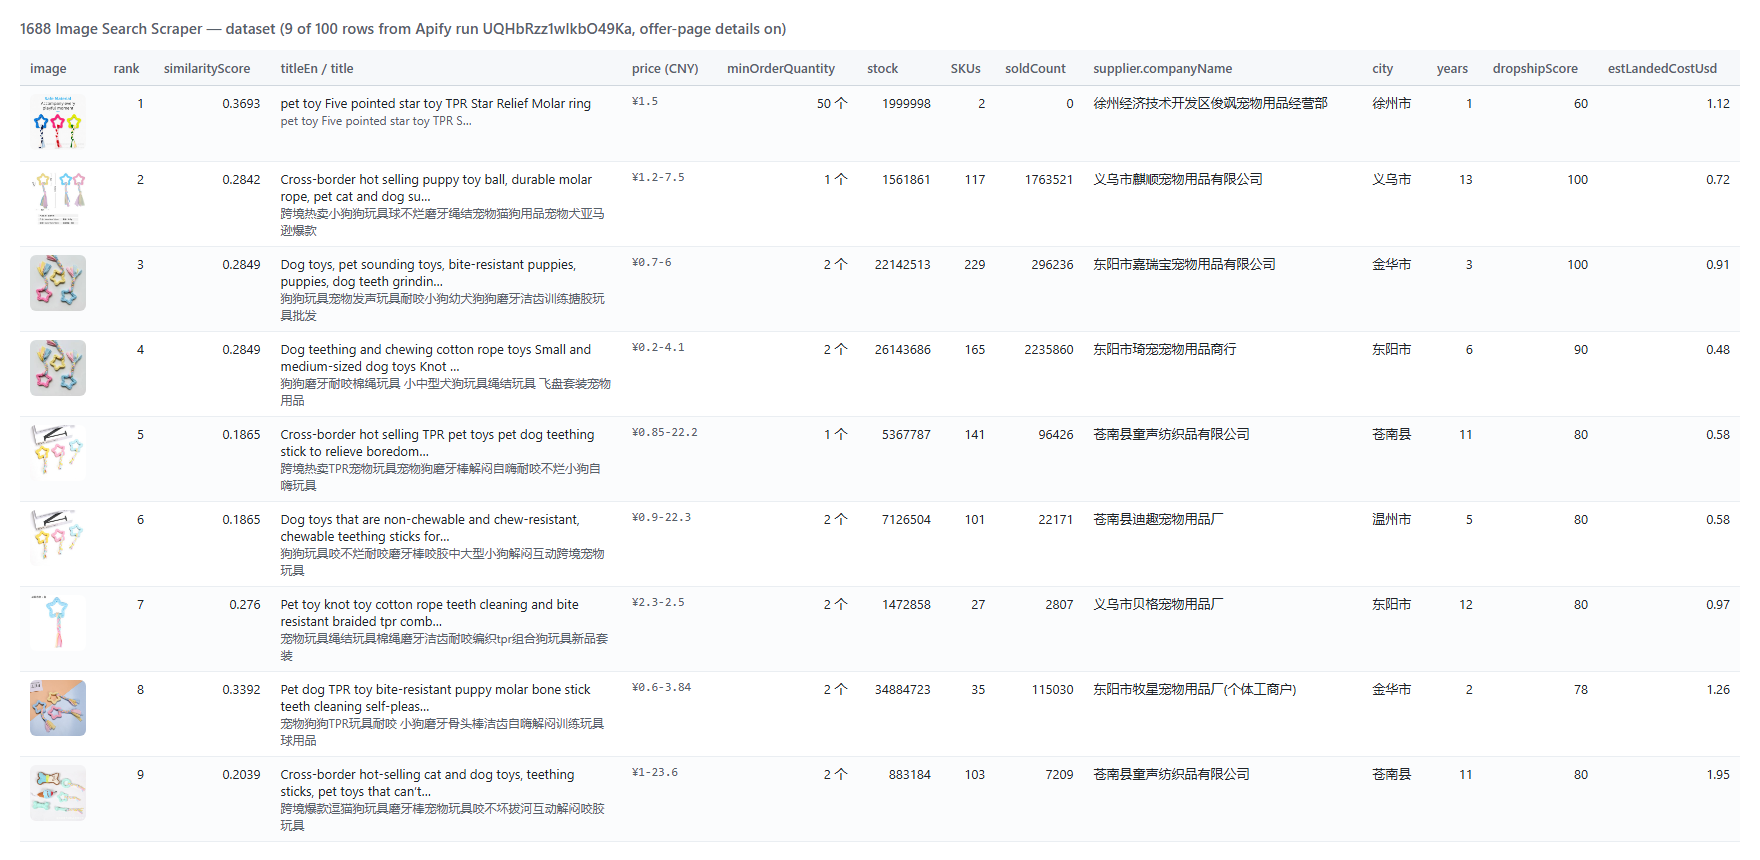Select the "minOrderQuantity" column header
Image resolution: width=1760 pixels, height=860 pixels.
[x=781, y=69]
